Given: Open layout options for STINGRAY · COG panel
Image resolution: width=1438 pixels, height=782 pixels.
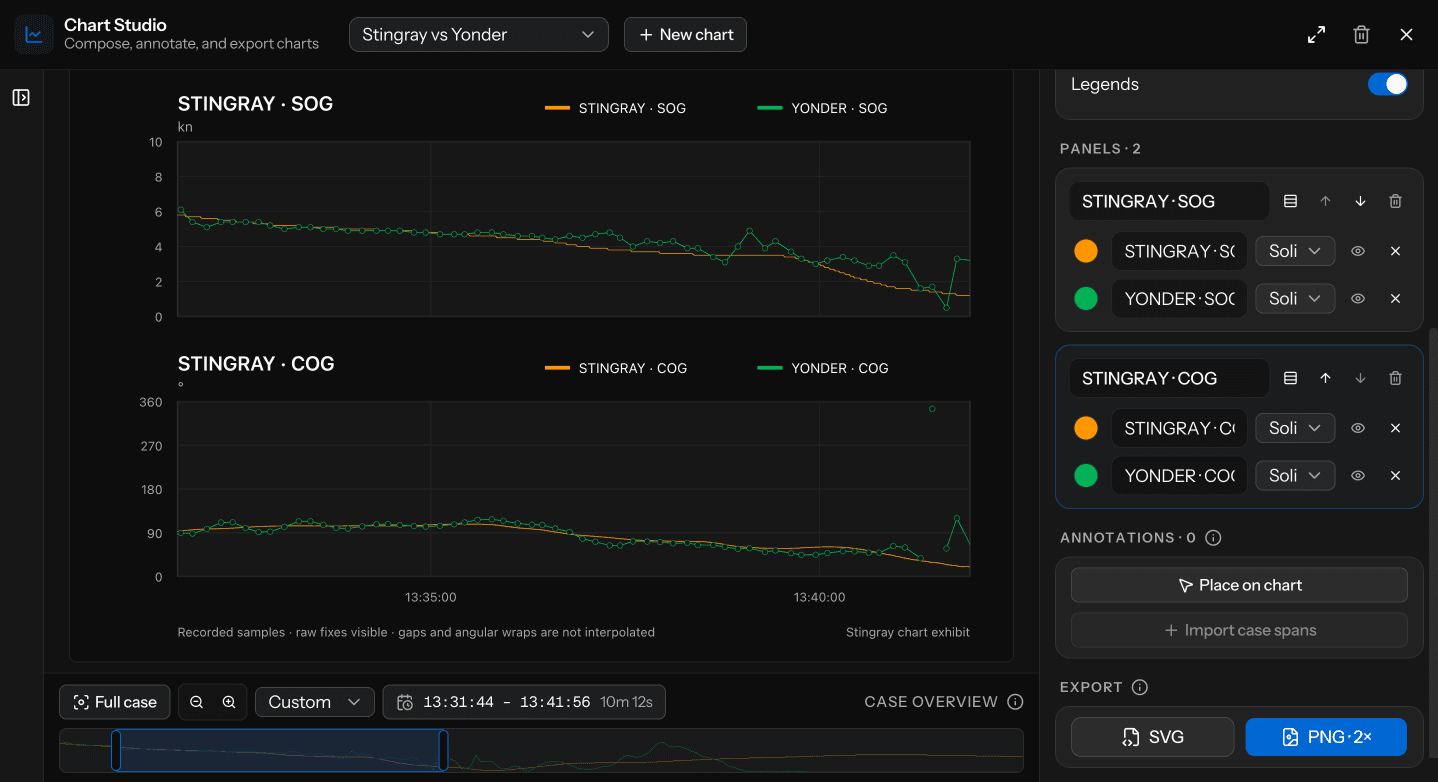Looking at the screenshot, I should [1290, 378].
